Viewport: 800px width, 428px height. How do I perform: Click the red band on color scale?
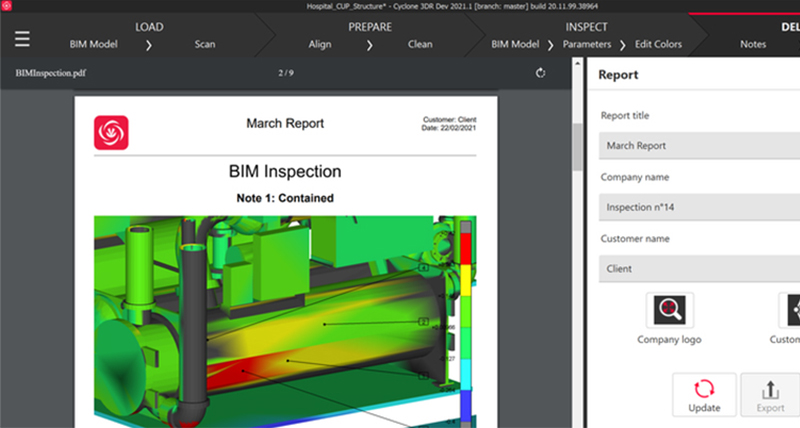(x=464, y=250)
